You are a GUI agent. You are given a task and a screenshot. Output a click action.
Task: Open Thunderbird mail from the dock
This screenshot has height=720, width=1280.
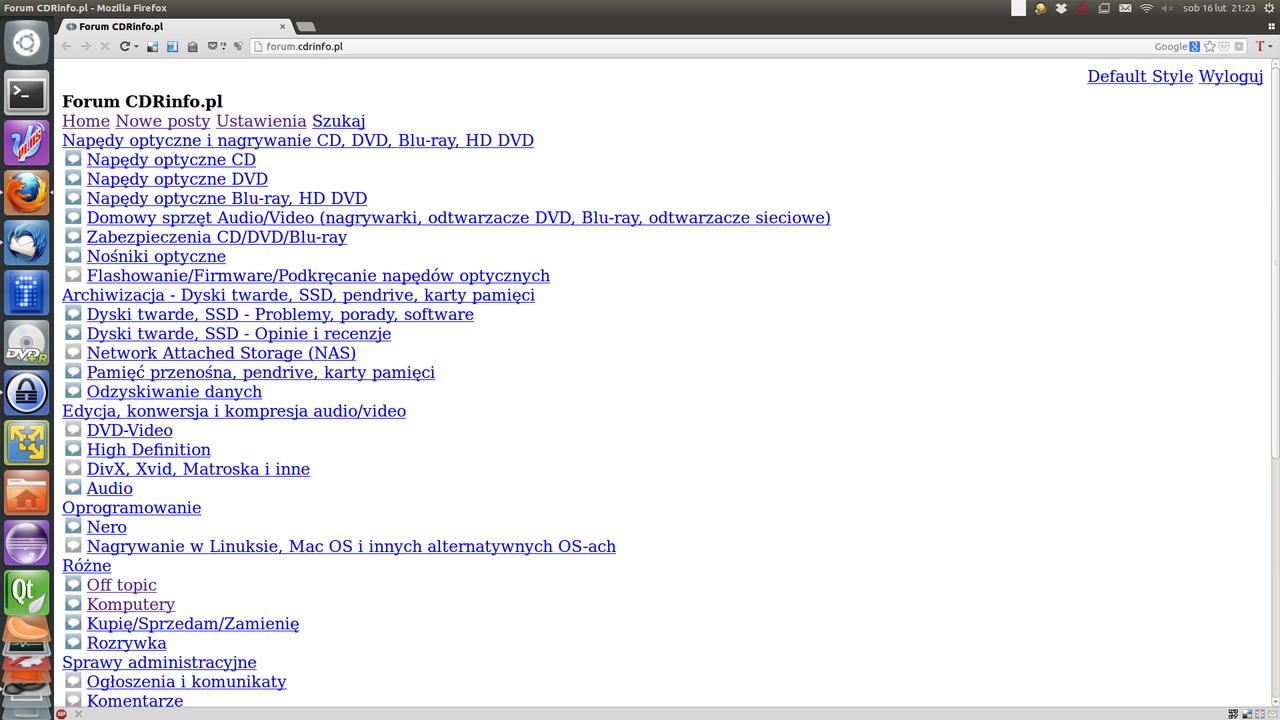(x=26, y=243)
